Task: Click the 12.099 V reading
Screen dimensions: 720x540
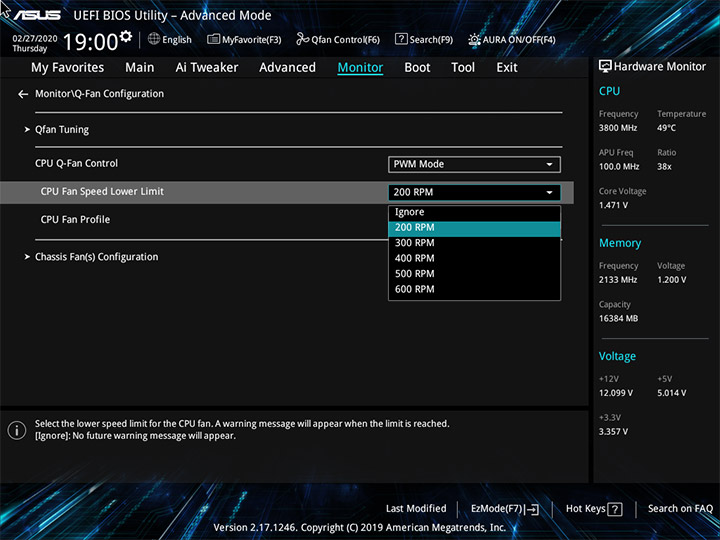Action: (616, 393)
